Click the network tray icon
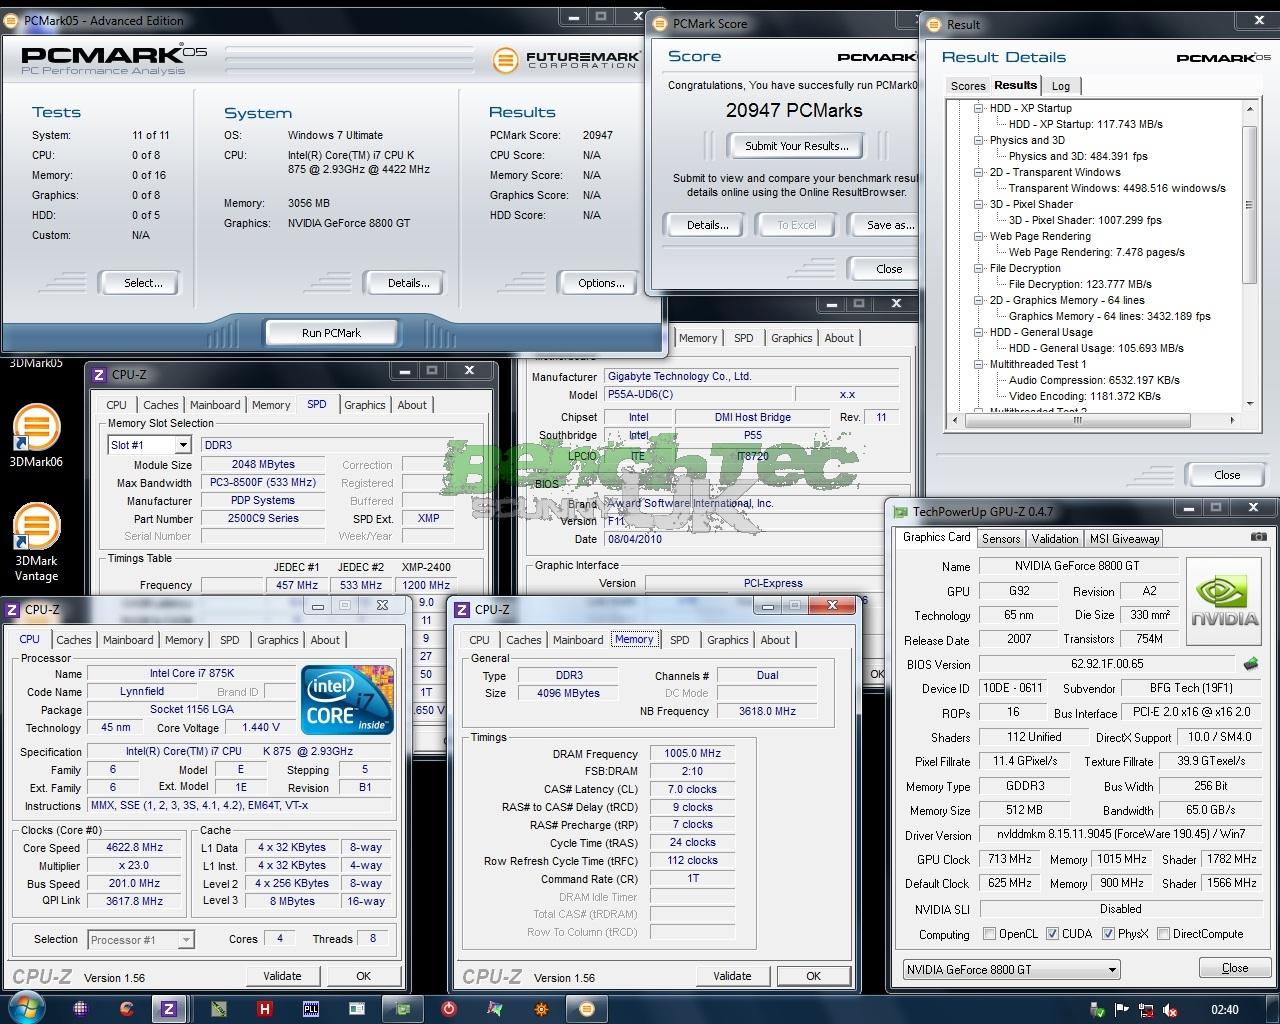 coord(1146,1010)
